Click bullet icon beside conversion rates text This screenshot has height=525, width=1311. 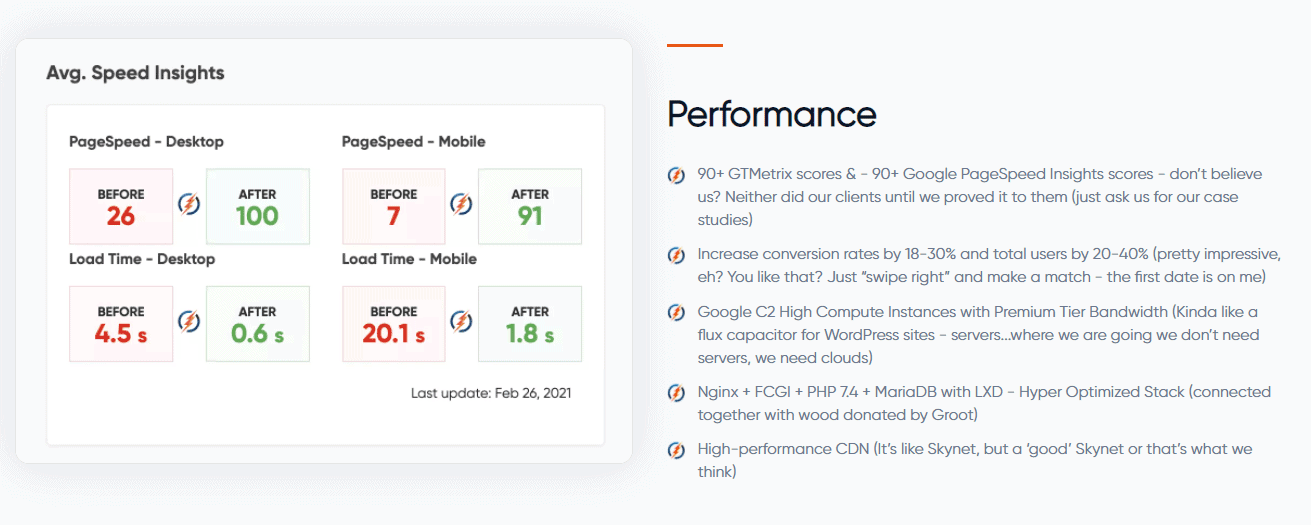click(x=676, y=255)
